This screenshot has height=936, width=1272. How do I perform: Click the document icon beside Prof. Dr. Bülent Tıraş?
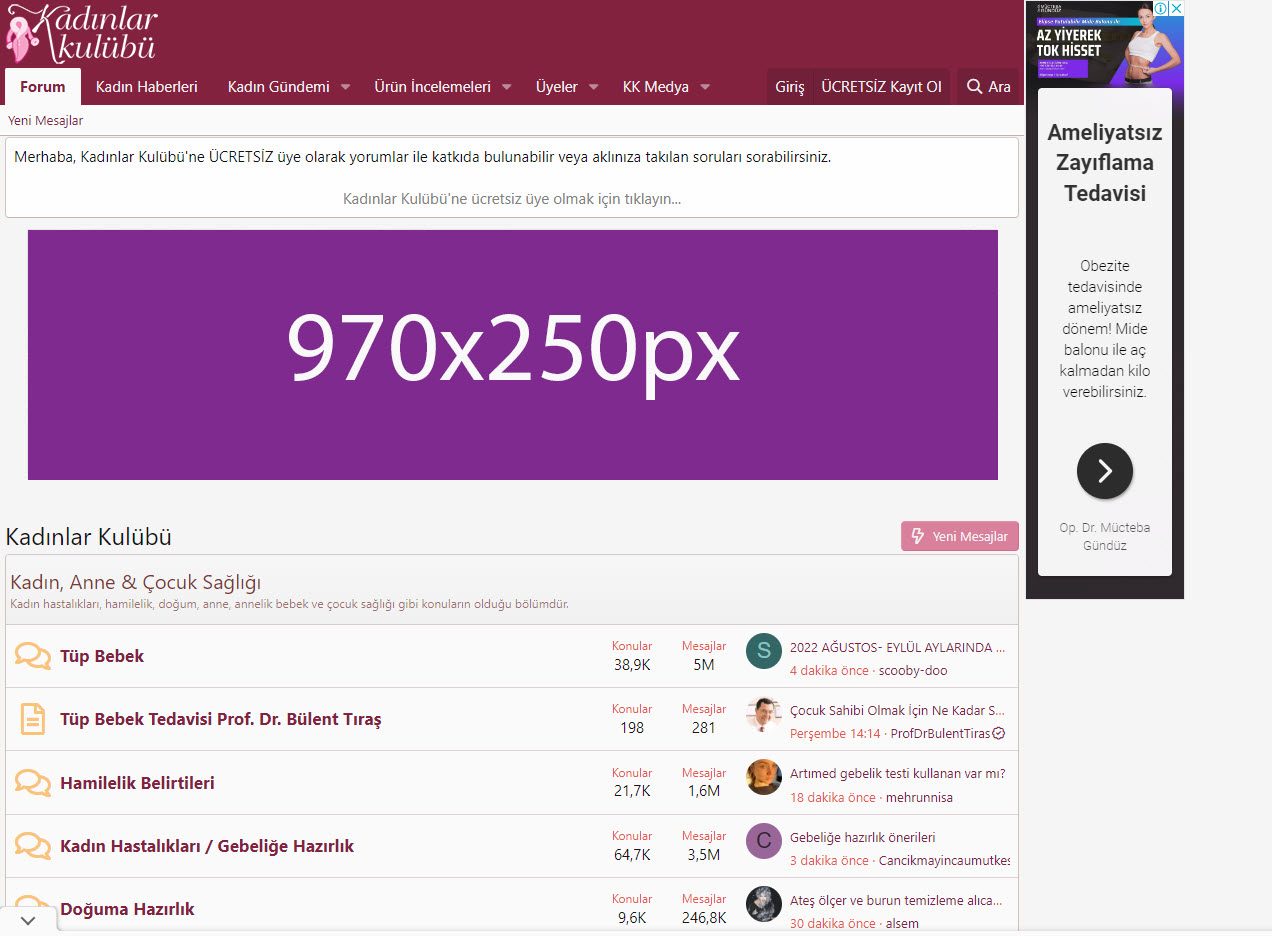[x=33, y=719]
